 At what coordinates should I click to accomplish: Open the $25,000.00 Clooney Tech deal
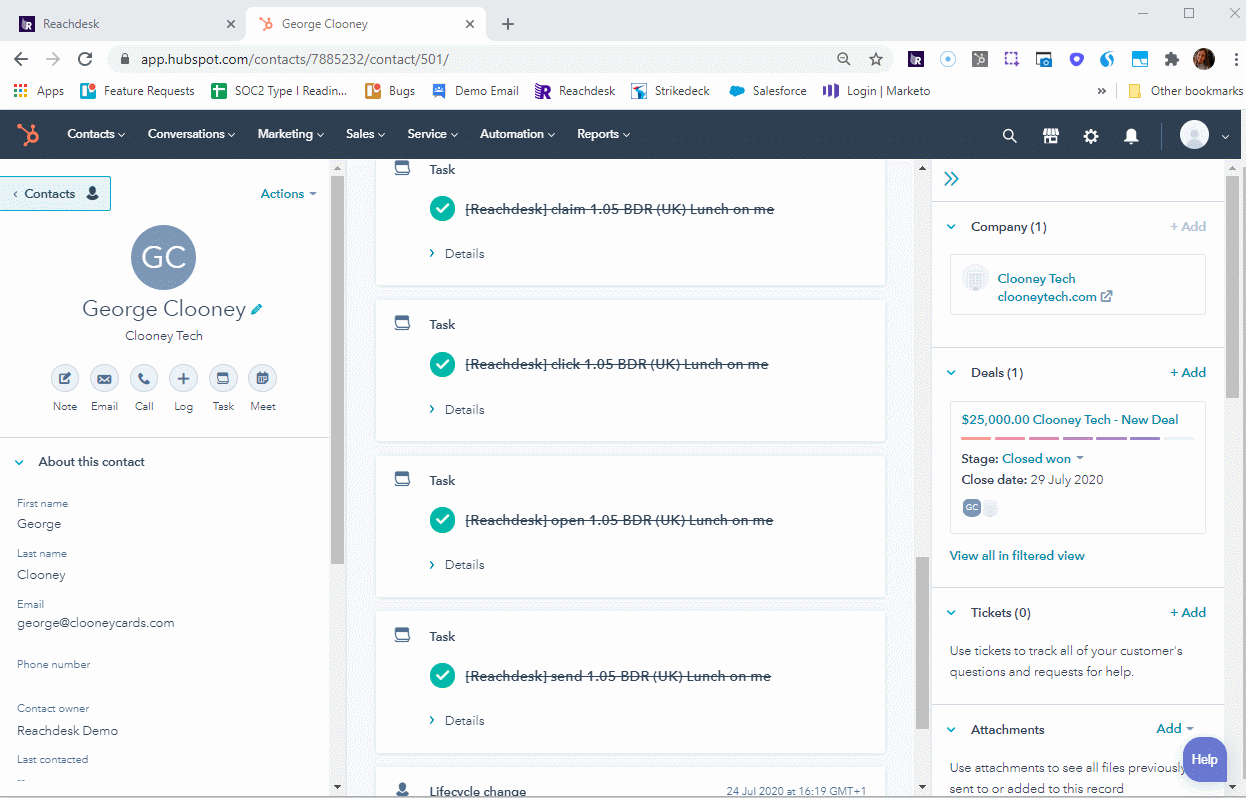pos(1069,420)
